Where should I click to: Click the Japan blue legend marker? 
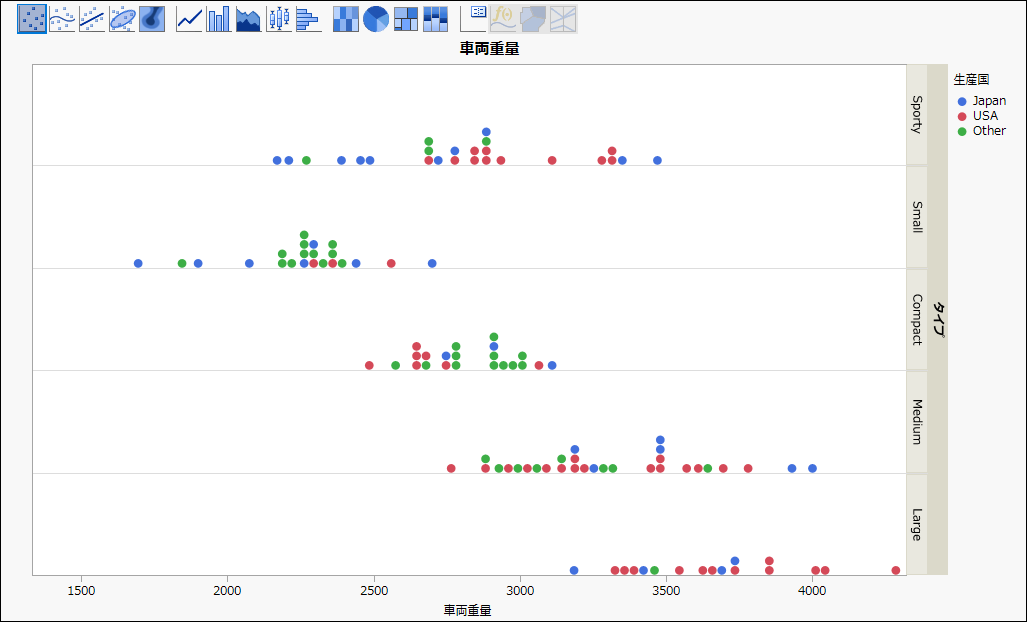click(962, 101)
